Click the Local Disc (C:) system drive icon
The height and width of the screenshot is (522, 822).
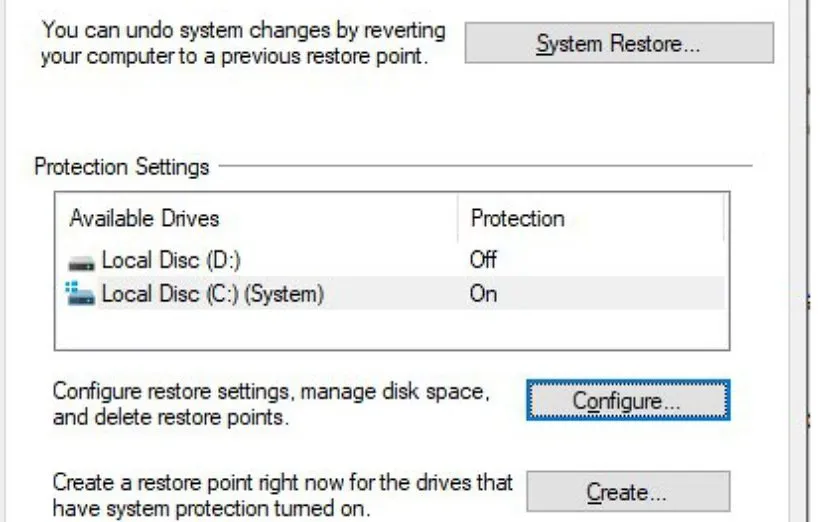click(82, 294)
